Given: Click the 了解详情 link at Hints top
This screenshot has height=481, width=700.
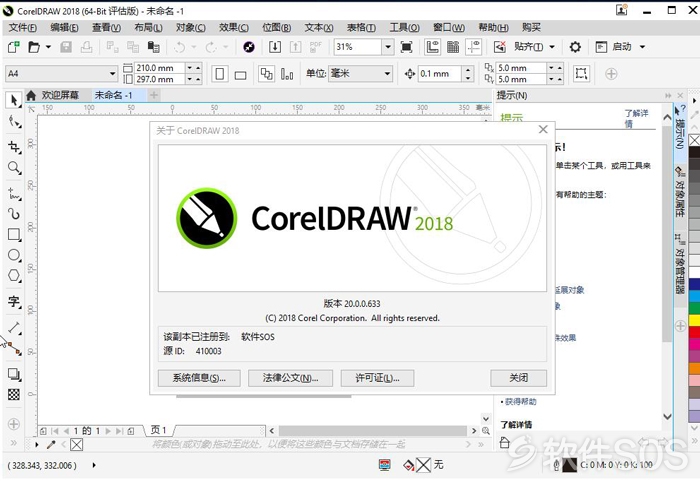Looking at the screenshot, I should point(636,118).
